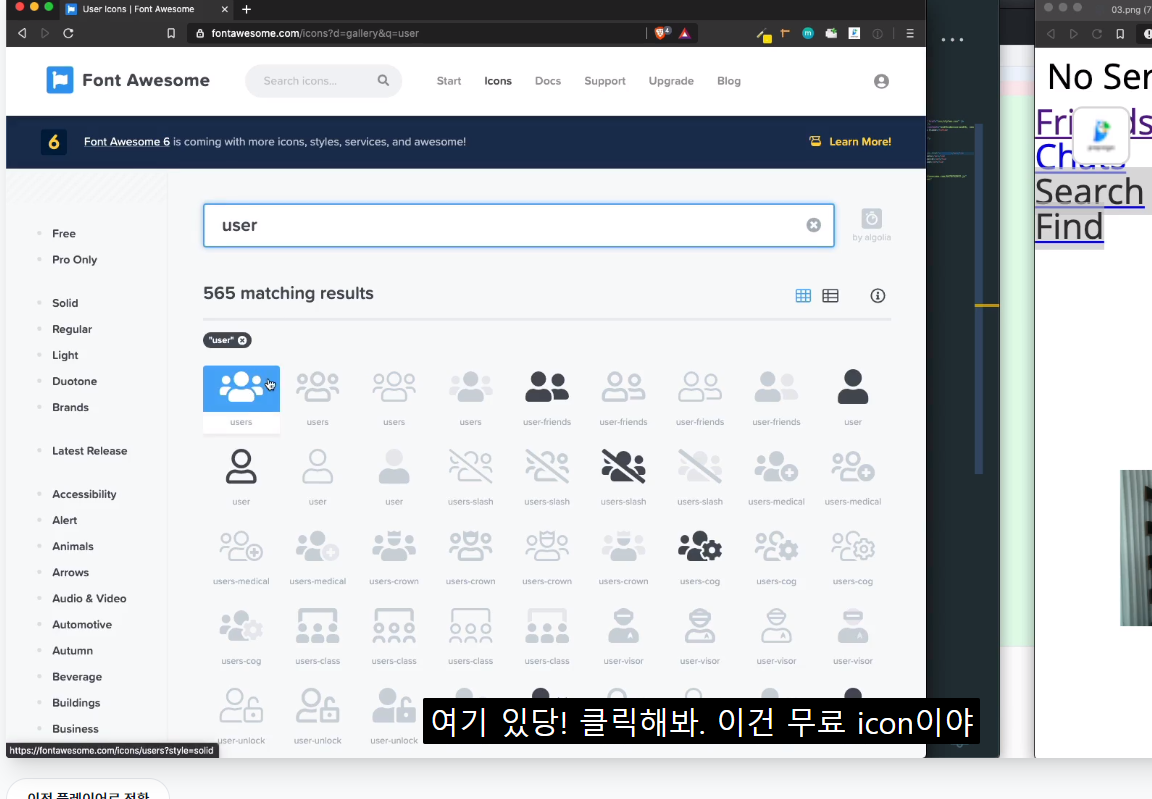This screenshot has width=1152, height=799.
Task: Reload the 03.png browser window on the right
Action: [1097, 34]
